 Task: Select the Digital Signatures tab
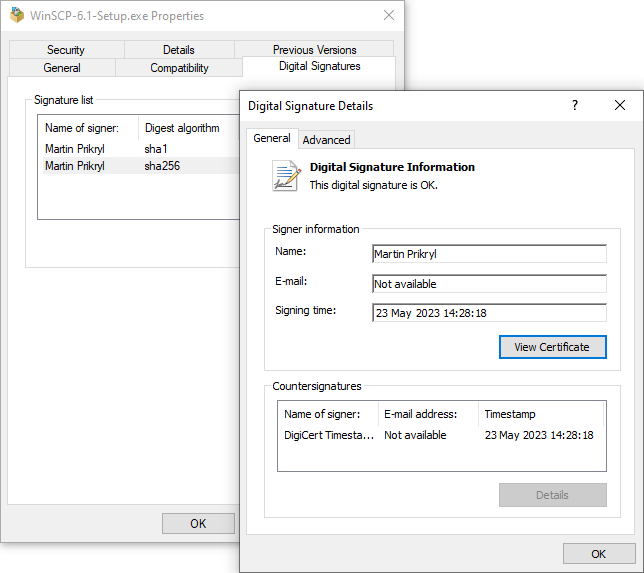pyautogui.click(x=319, y=66)
